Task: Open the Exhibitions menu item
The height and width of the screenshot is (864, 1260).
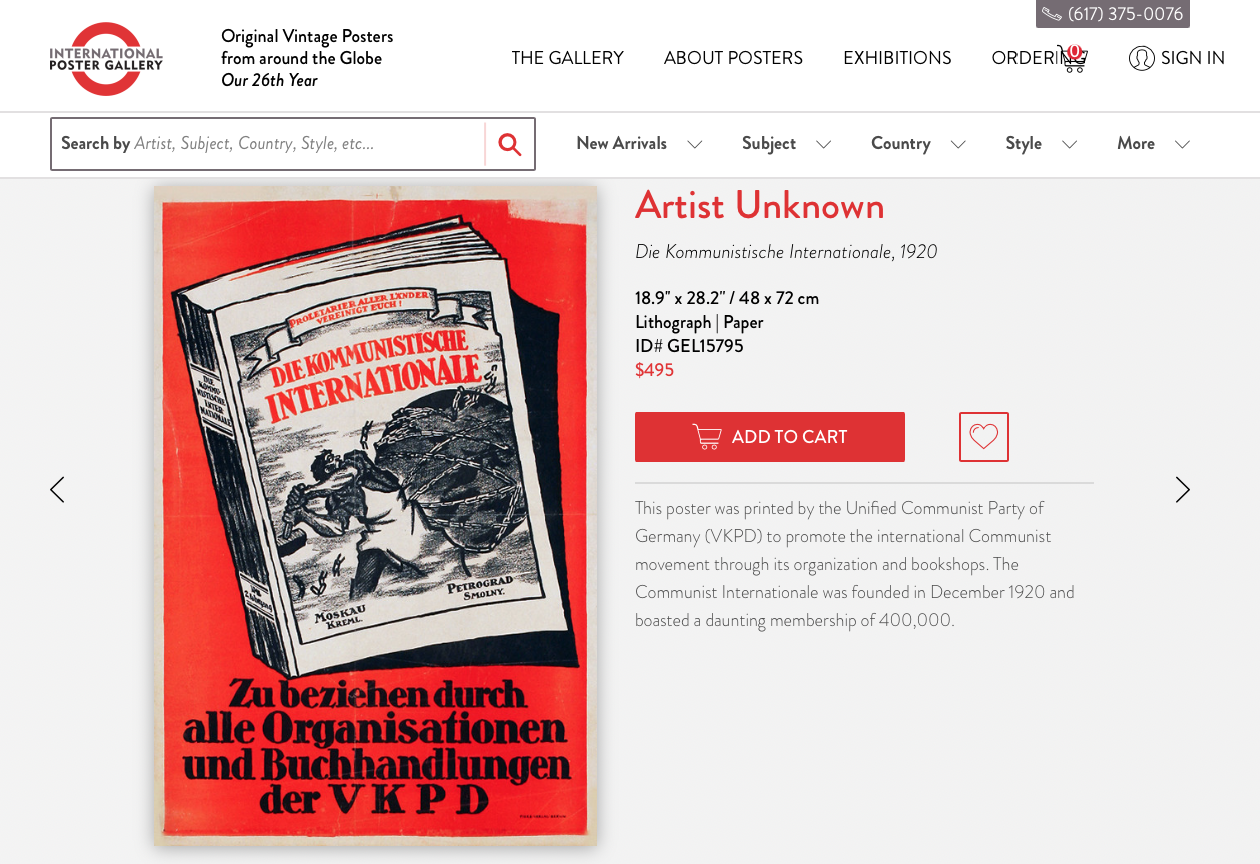Action: (x=897, y=58)
